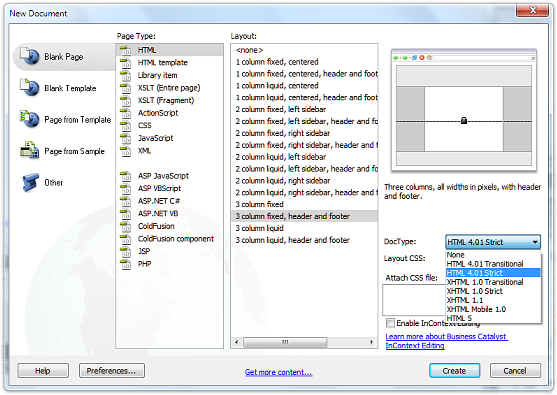The height and width of the screenshot is (395, 557).
Task: Choose HTML 4.01 Strict in dropdown list
Action: point(493,273)
